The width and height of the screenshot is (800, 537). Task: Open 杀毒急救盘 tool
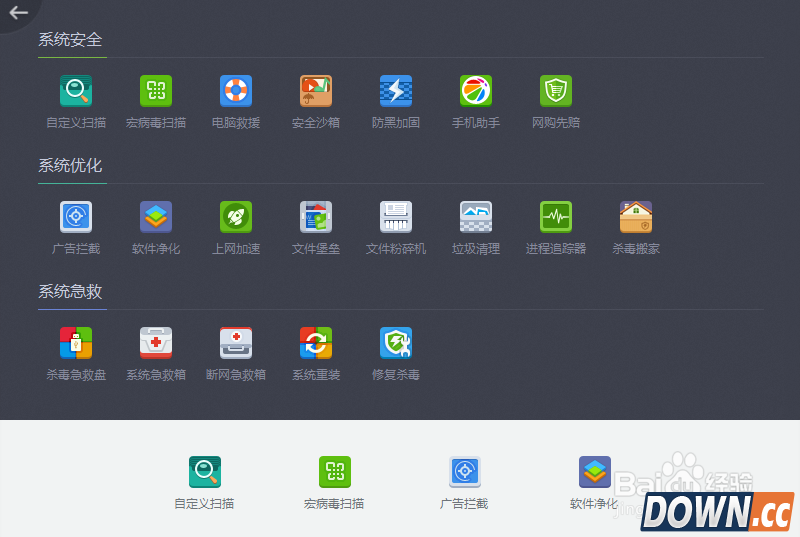[76, 343]
